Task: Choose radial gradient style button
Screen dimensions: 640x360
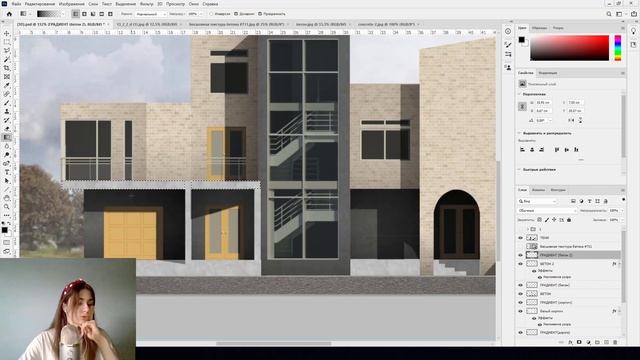Action: click(x=84, y=14)
